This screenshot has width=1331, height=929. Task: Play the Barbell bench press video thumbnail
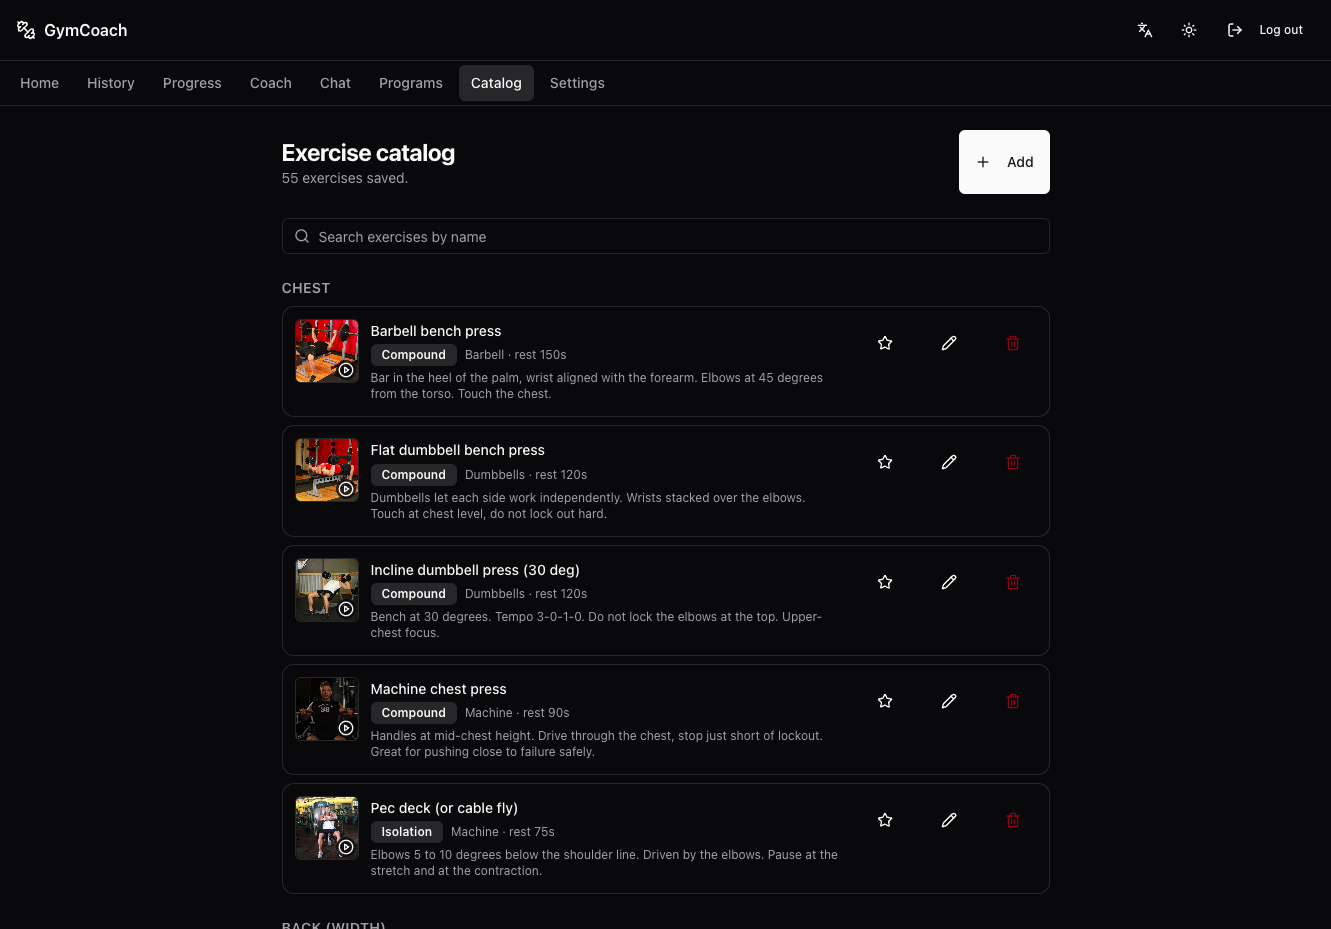[x=327, y=351]
